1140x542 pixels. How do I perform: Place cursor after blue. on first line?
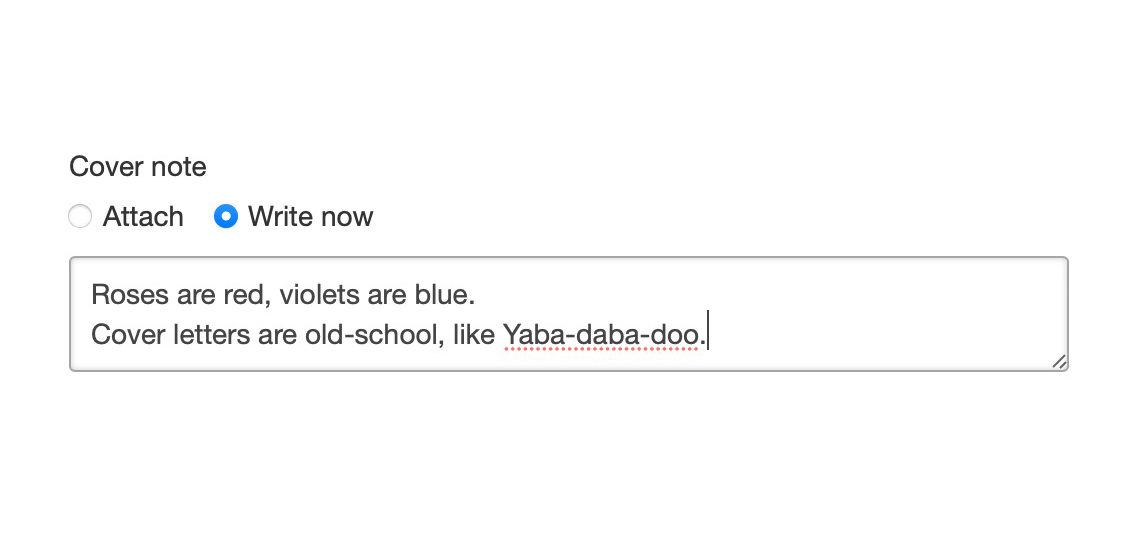click(476, 295)
